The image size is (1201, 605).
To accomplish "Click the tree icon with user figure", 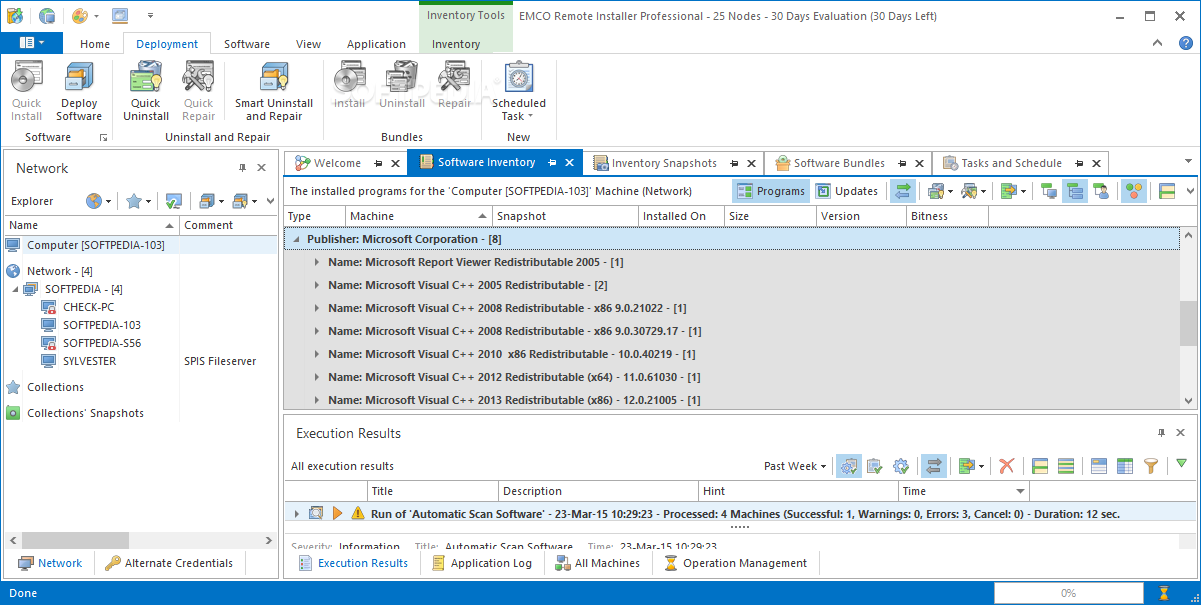I will pos(1101,191).
